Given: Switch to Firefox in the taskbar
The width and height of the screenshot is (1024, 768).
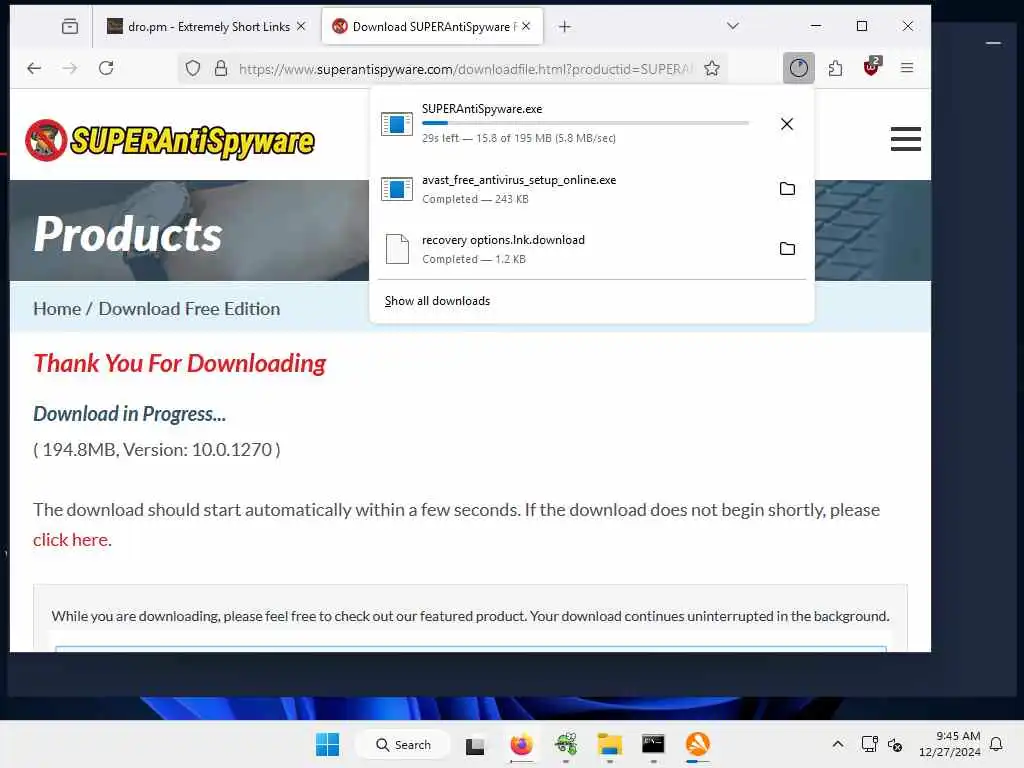Looking at the screenshot, I should pyautogui.click(x=521, y=745).
